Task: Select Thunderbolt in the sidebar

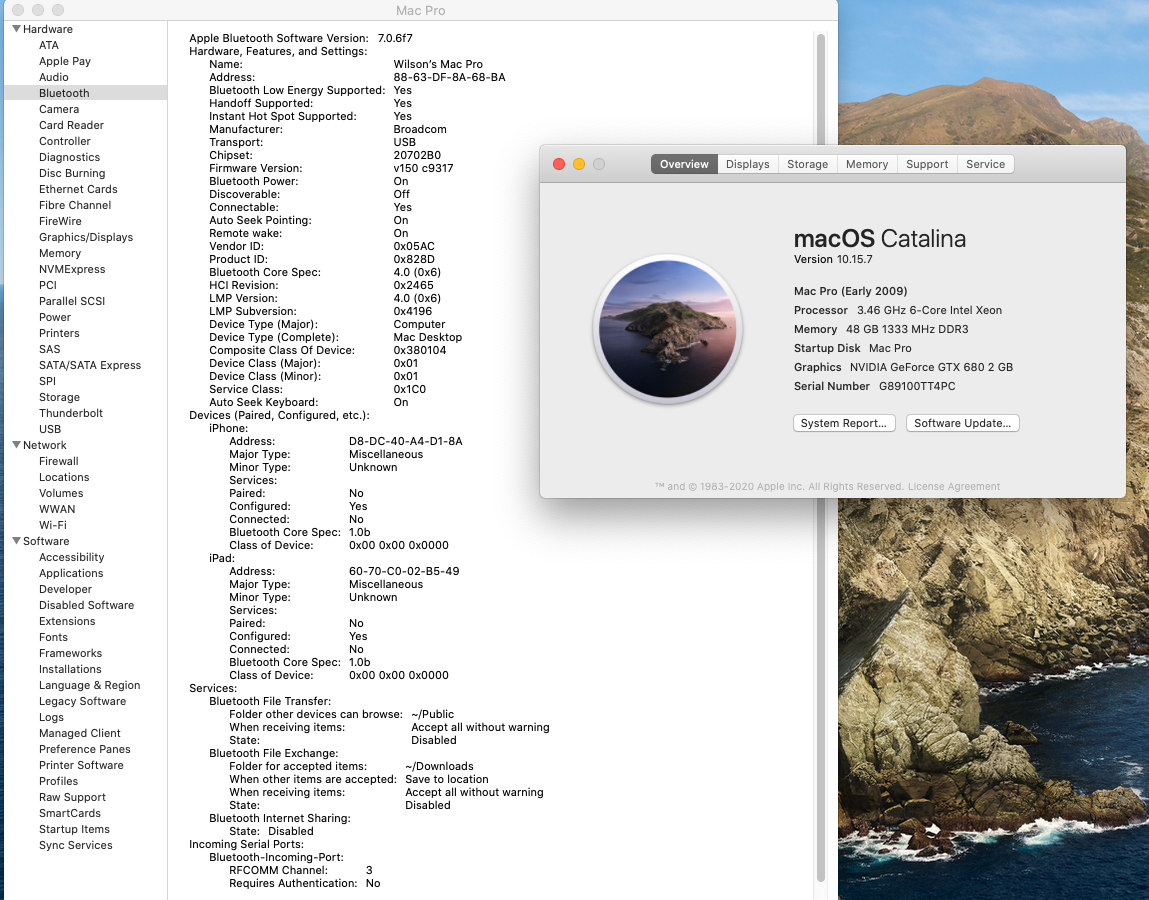Action: point(70,413)
